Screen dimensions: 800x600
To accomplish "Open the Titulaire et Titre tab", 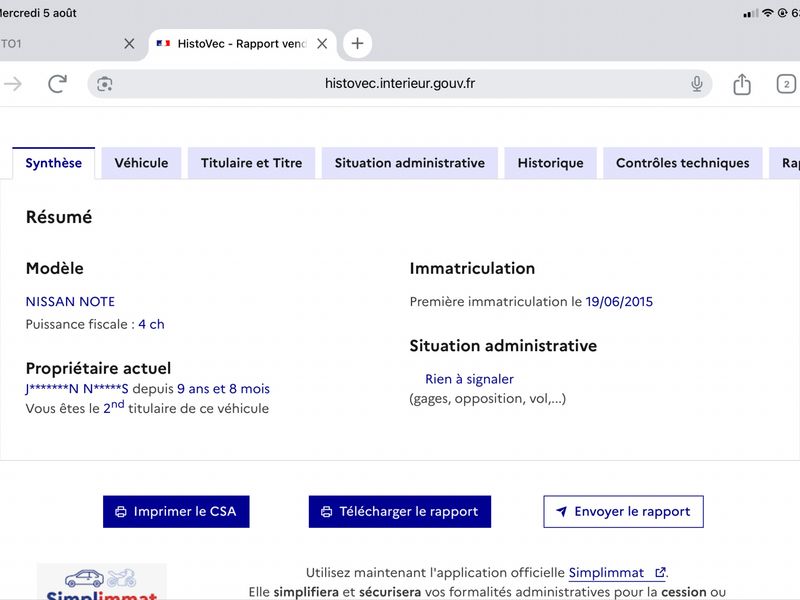I will (252, 163).
